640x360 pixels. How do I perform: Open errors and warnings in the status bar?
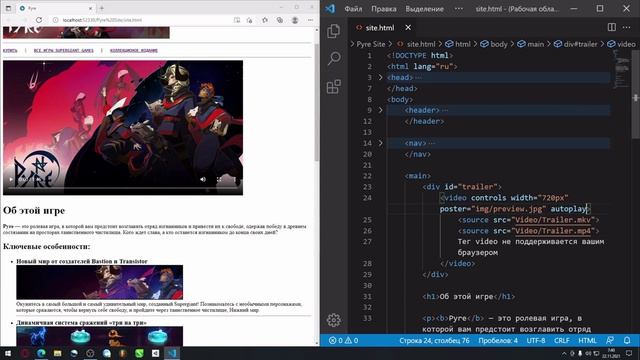(343, 340)
